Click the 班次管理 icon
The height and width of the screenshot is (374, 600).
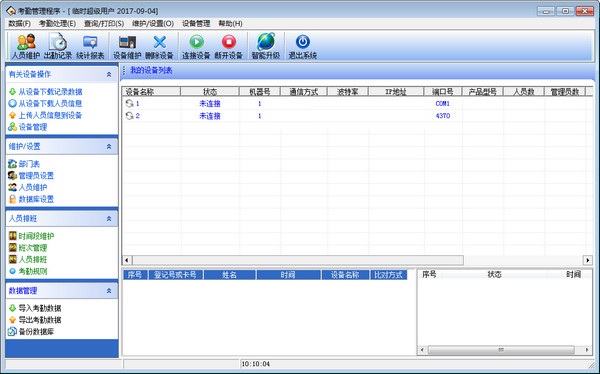click(x=13, y=248)
